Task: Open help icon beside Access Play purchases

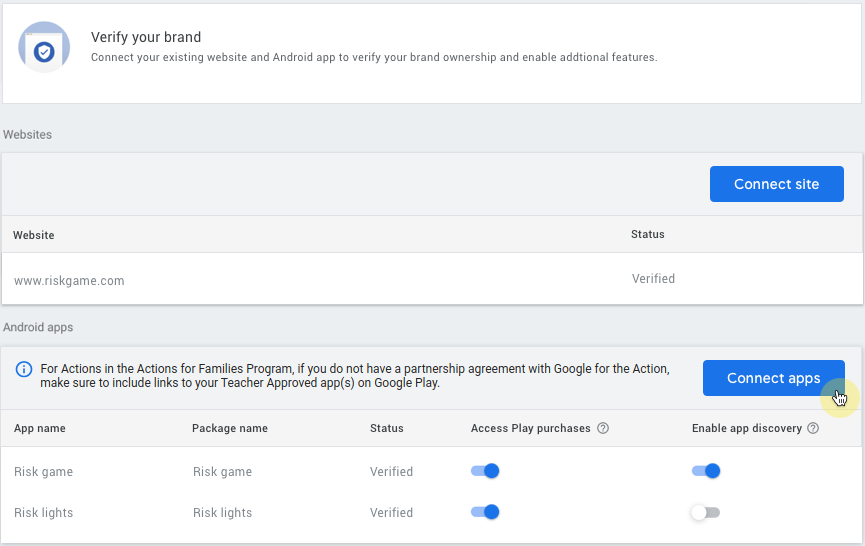Action: tap(603, 428)
